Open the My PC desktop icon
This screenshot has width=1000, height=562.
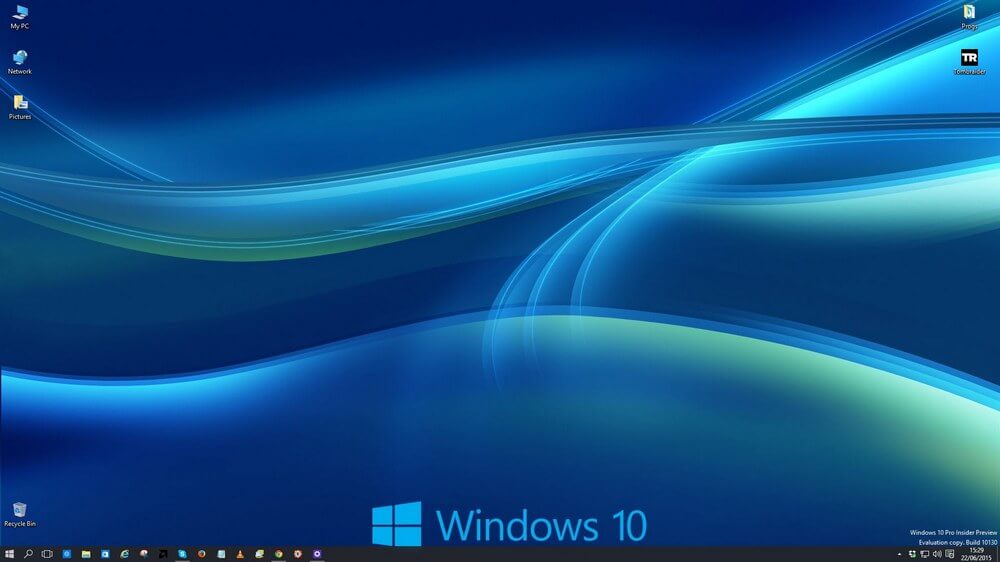tap(20, 17)
